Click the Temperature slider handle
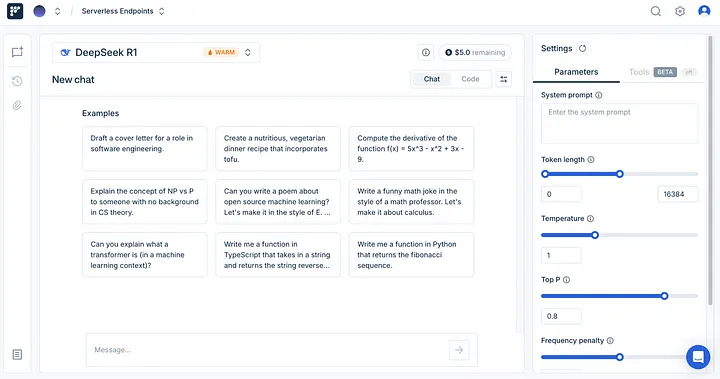The height and width of the screenshot is (379, 720). click(595, 235)
